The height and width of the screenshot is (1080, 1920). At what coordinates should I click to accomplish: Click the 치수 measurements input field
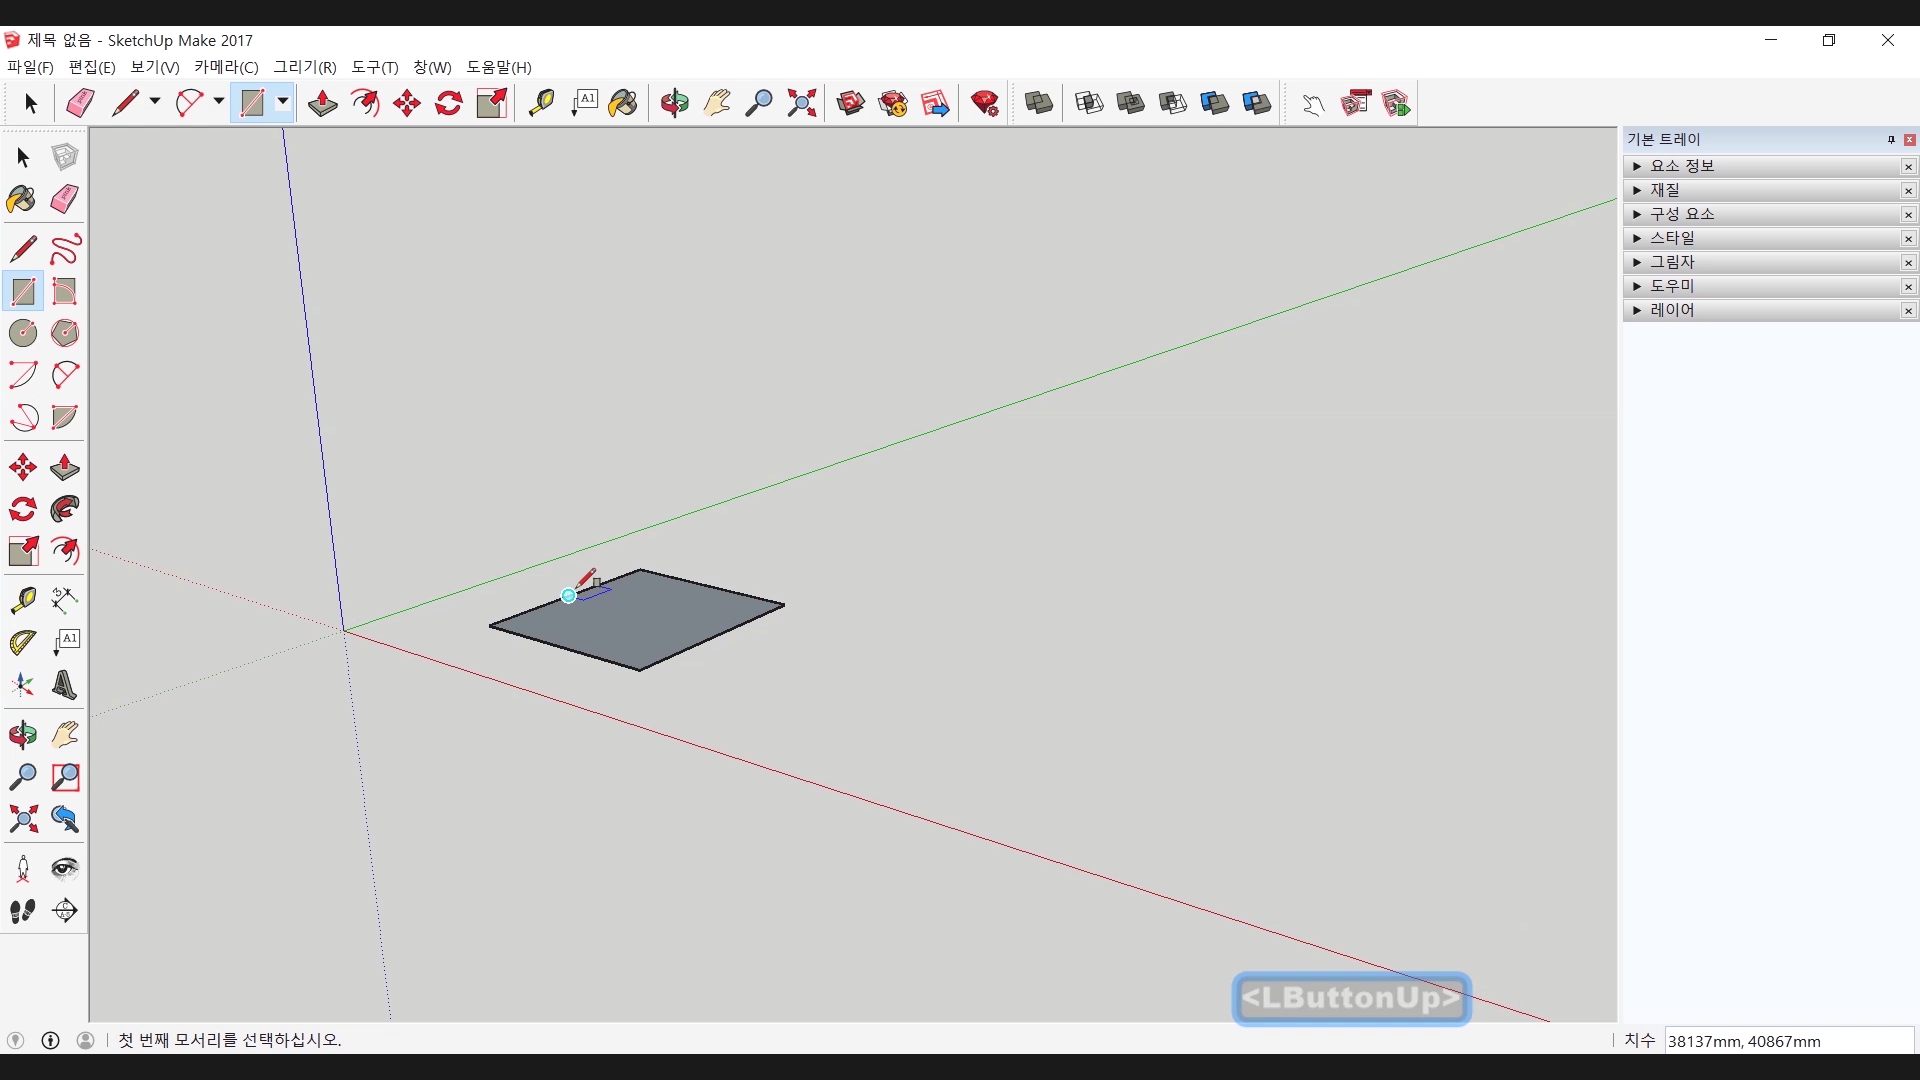[x=1788, y=1041]
